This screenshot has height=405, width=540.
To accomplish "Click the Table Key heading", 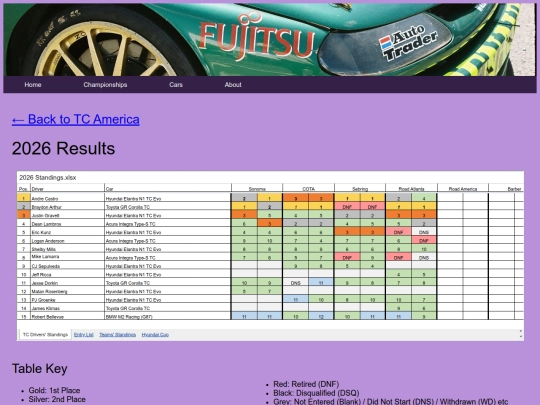I will click(x=40, y=368).
